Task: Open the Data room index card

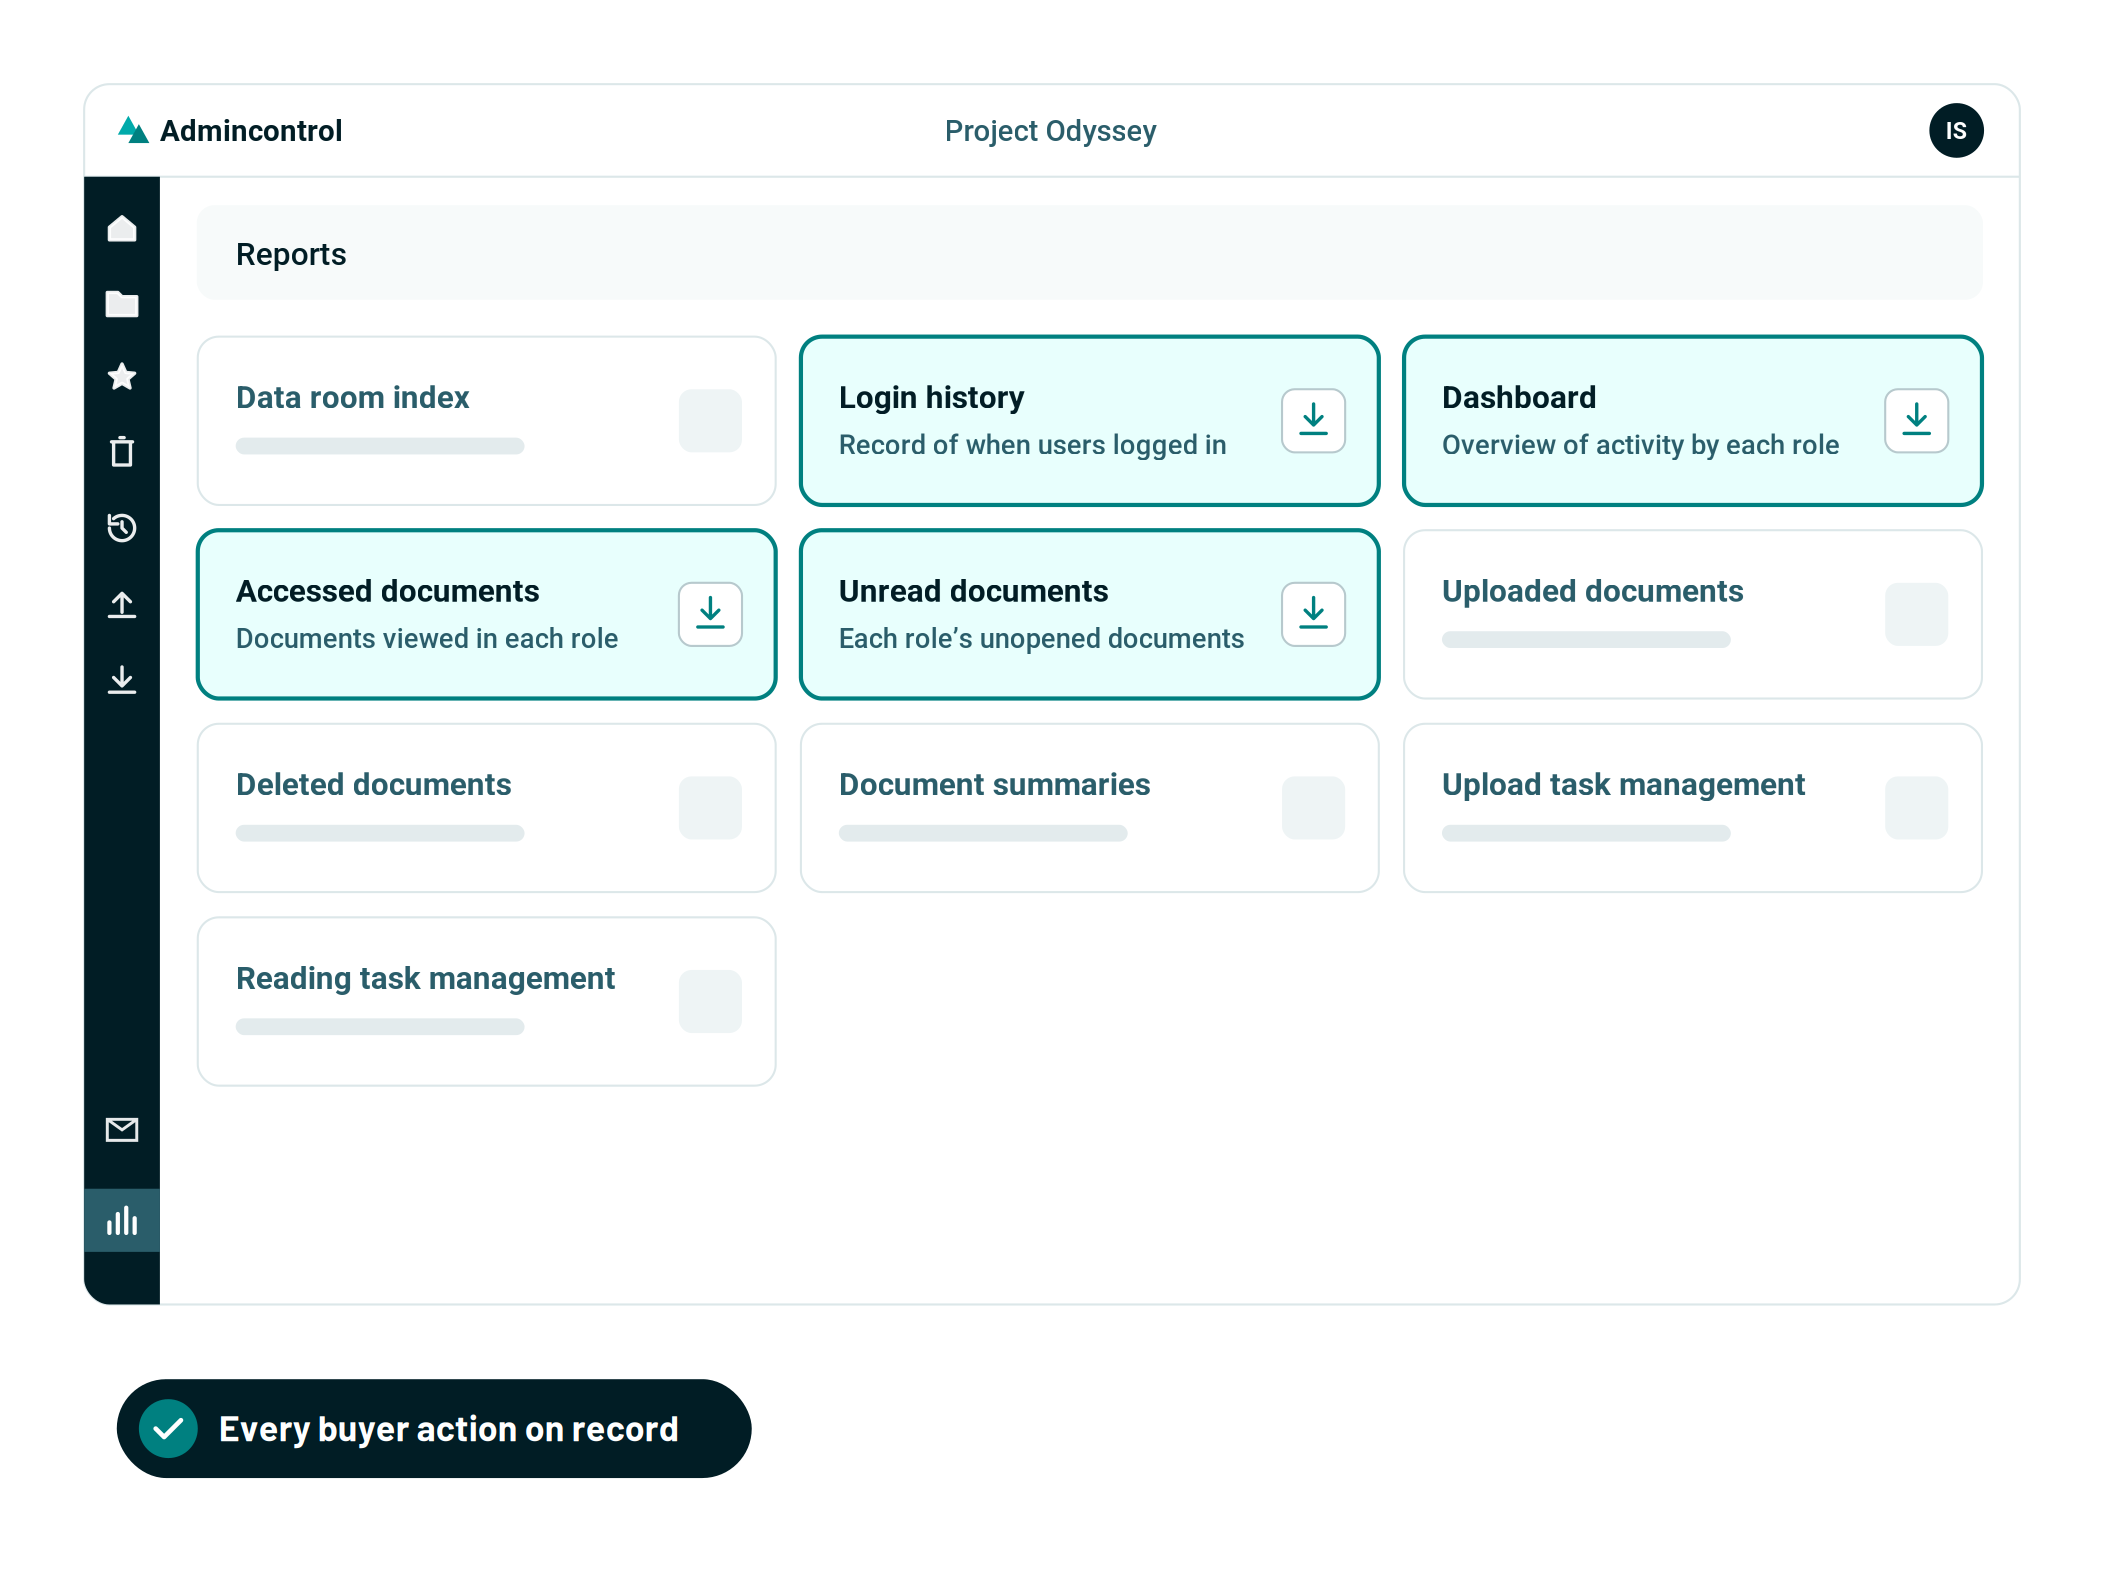Action: 487,421
